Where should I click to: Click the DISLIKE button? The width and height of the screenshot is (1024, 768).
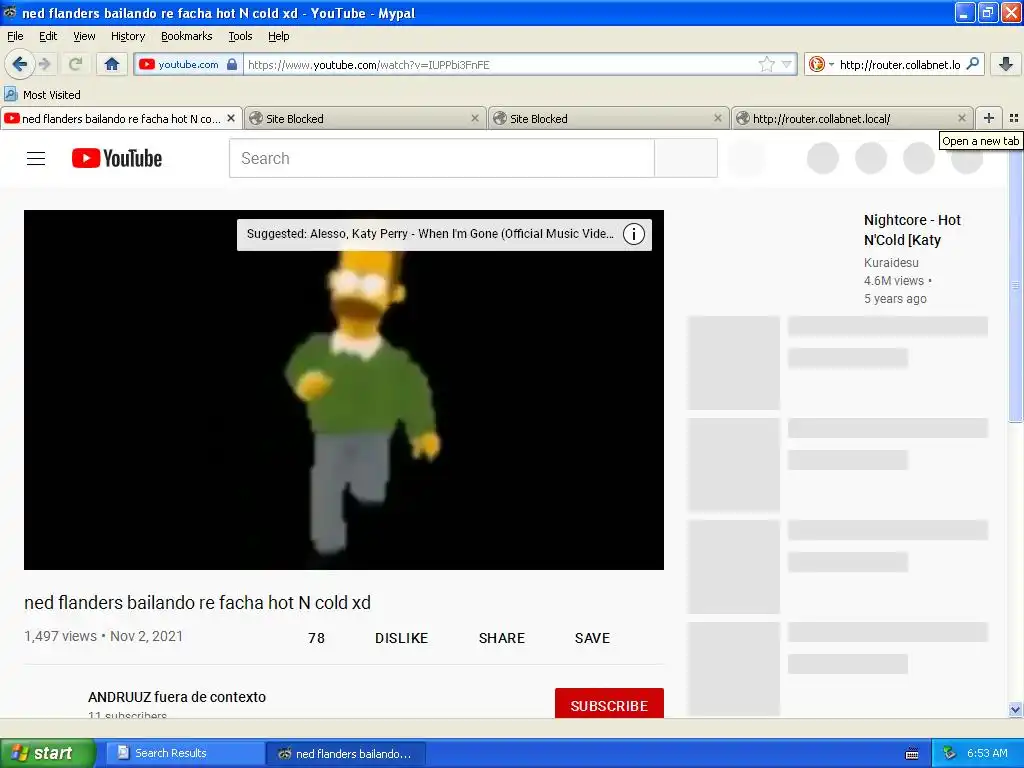[x=401, y=638]
